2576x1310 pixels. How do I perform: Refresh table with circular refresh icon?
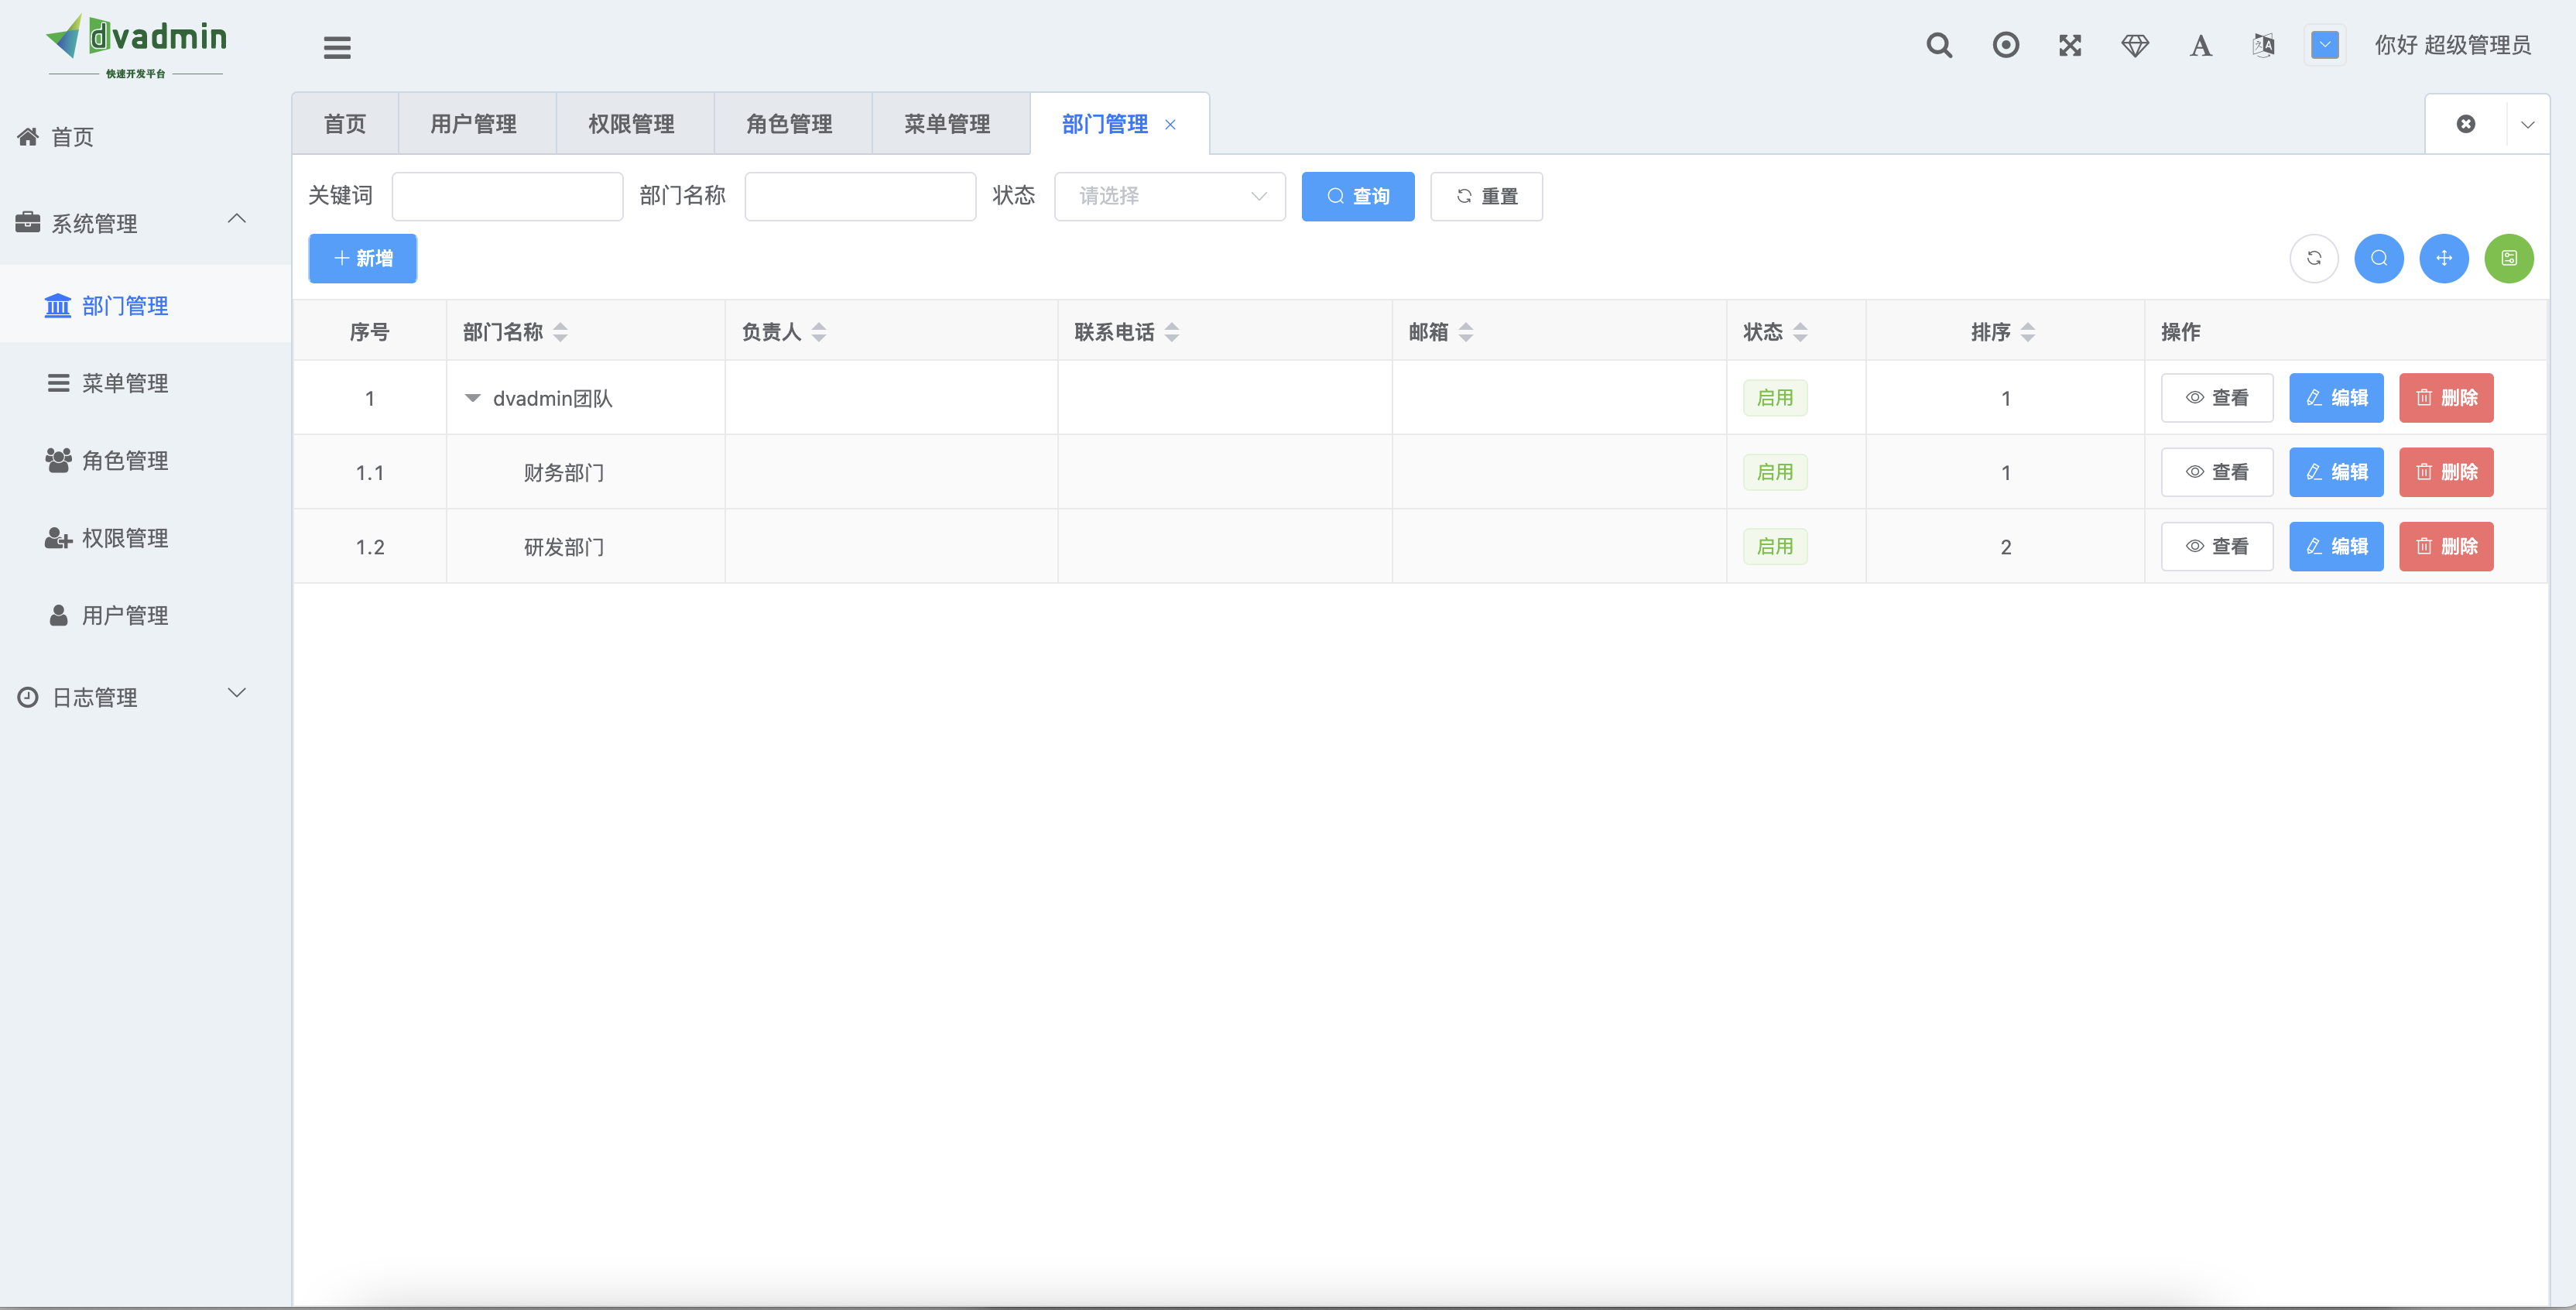(x=2314, y=258)
